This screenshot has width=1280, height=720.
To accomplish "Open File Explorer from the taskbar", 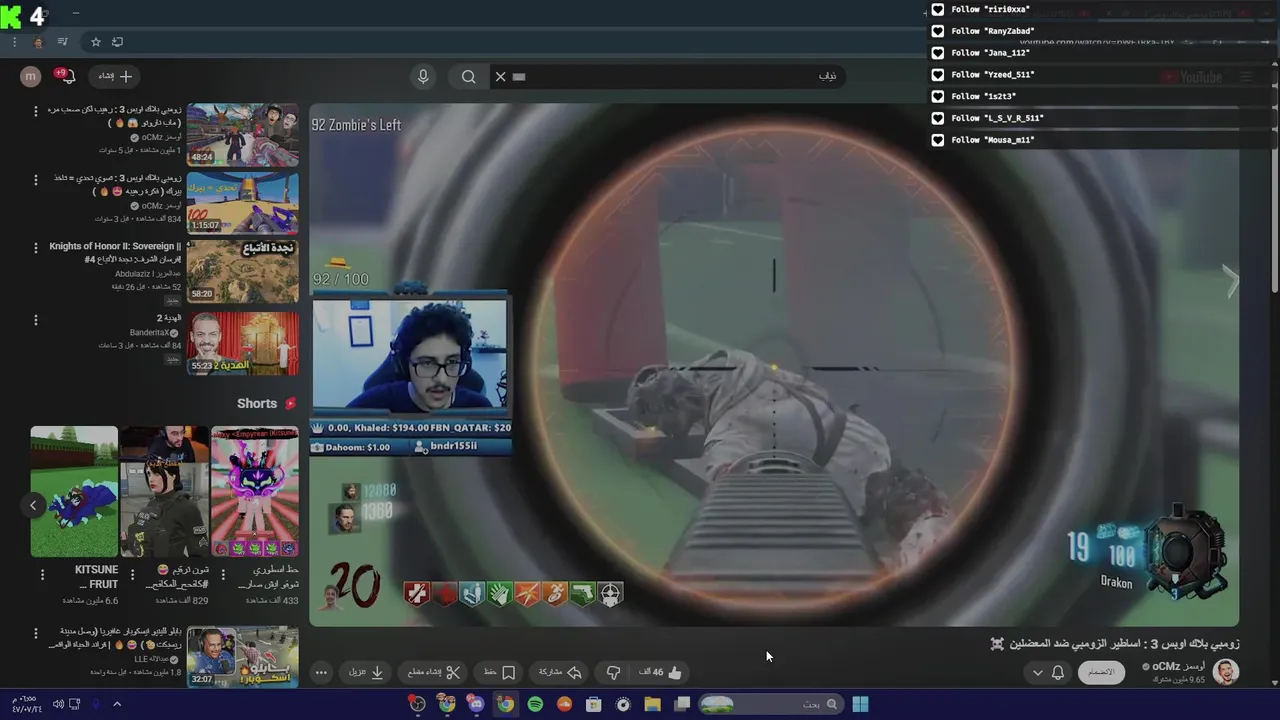I will 652,704.
